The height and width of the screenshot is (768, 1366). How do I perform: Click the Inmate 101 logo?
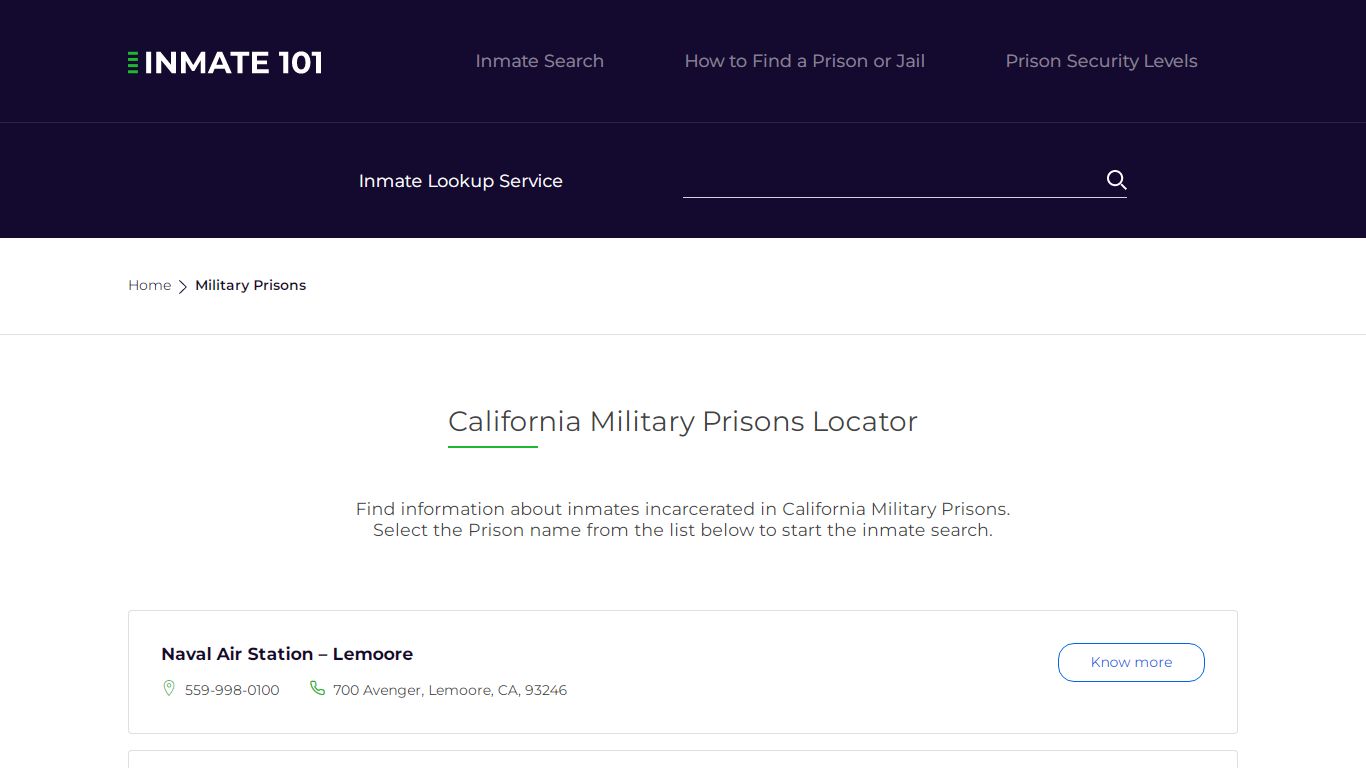(225, 63)
